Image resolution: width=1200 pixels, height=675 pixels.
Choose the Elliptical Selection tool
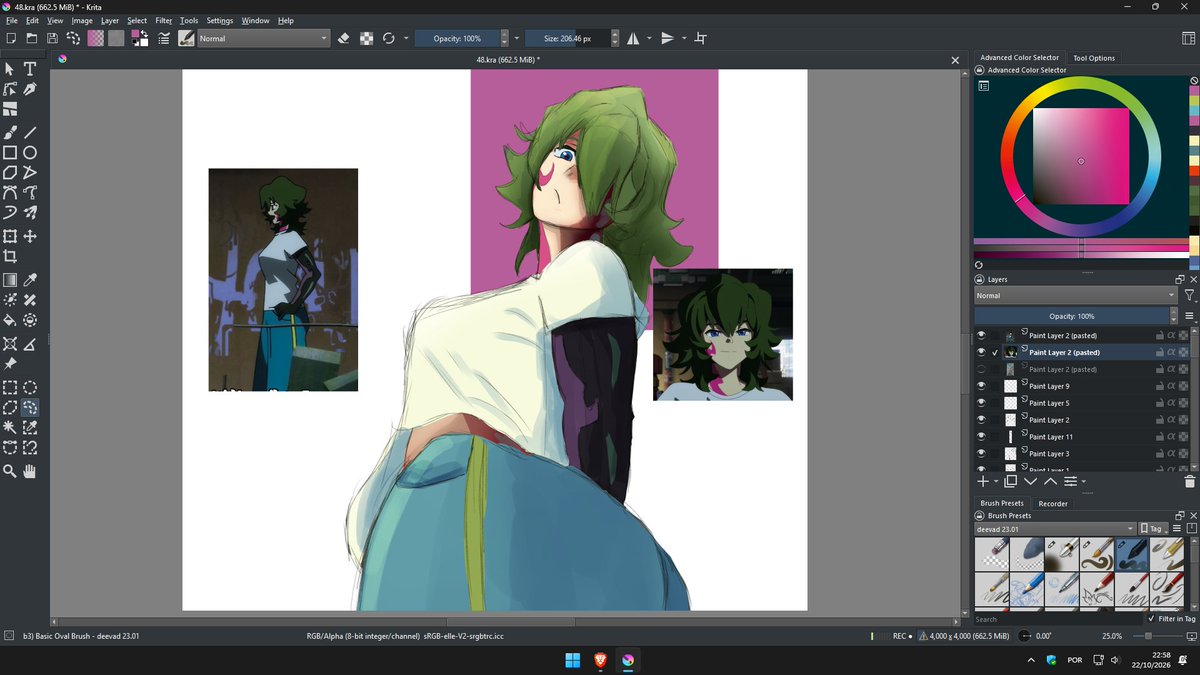coord(30,387)
